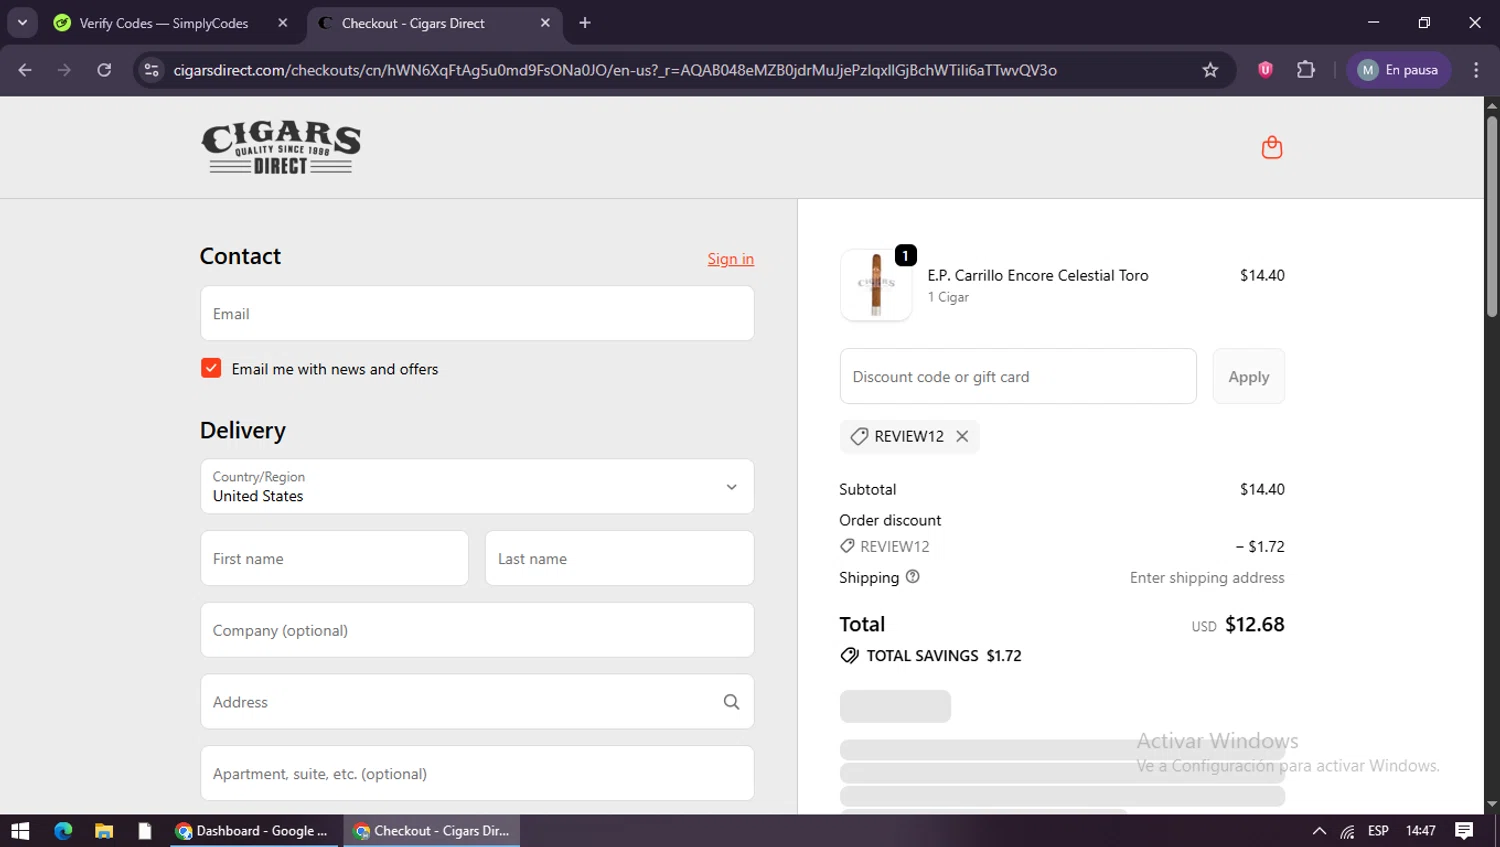Click the browser address bar URL
This screenshot has height=847, width=1500.
[x=615, y=70]
